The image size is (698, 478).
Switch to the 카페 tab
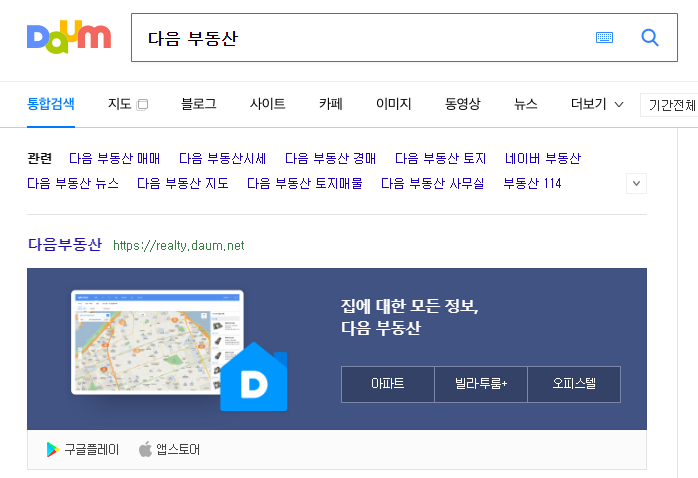coord(331,104)
